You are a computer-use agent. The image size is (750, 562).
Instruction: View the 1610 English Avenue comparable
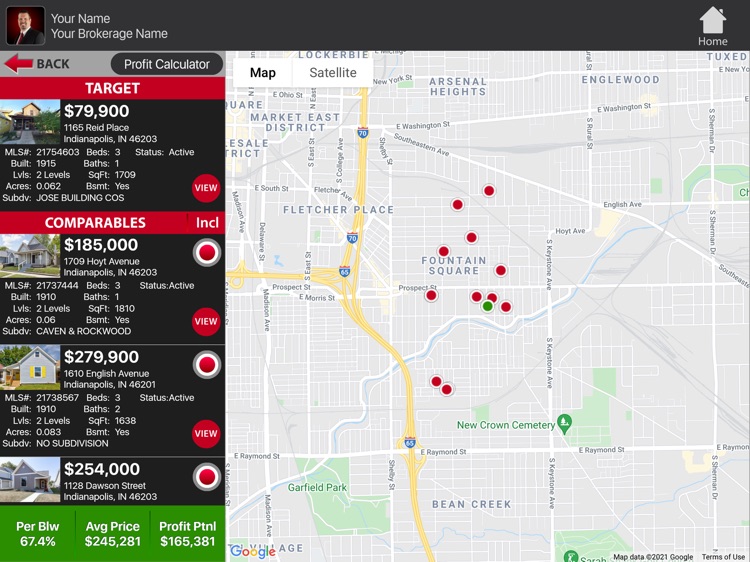tap(206, 433)
